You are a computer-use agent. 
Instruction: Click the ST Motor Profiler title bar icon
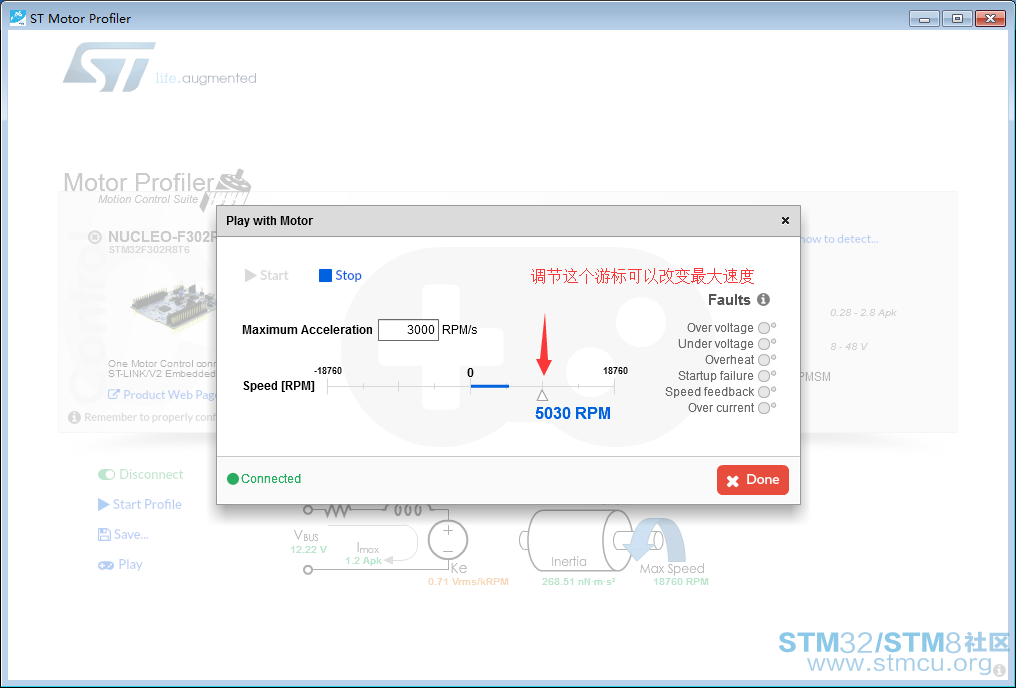[17, 18]
